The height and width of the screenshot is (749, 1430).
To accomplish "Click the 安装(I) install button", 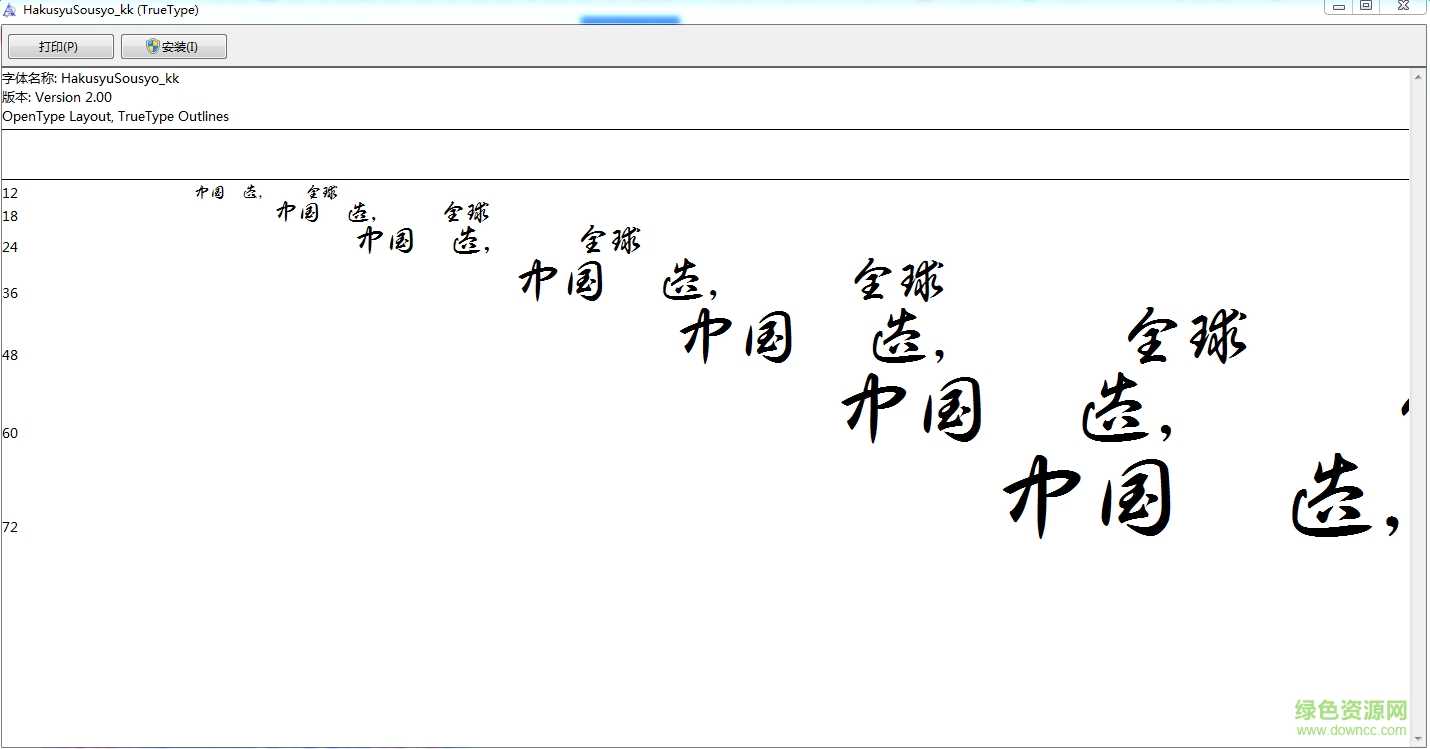I will coord(174,45).
